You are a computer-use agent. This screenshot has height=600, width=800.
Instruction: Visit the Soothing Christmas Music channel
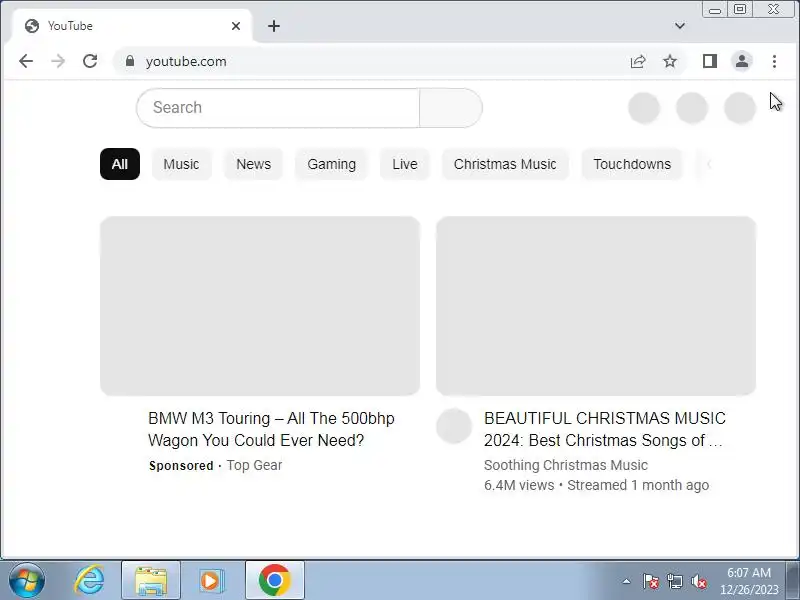[x=566, y=465]
